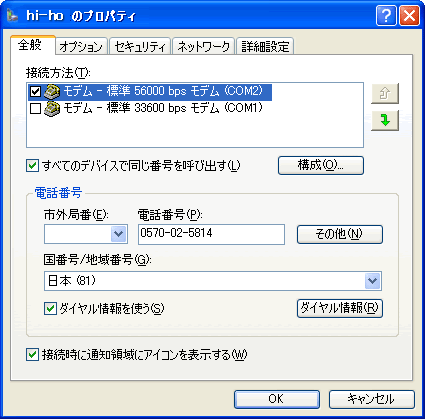Check the 33600 bps modem (COM1) checkbox
This screenshot has height=419, width=425.
[35, 109]
